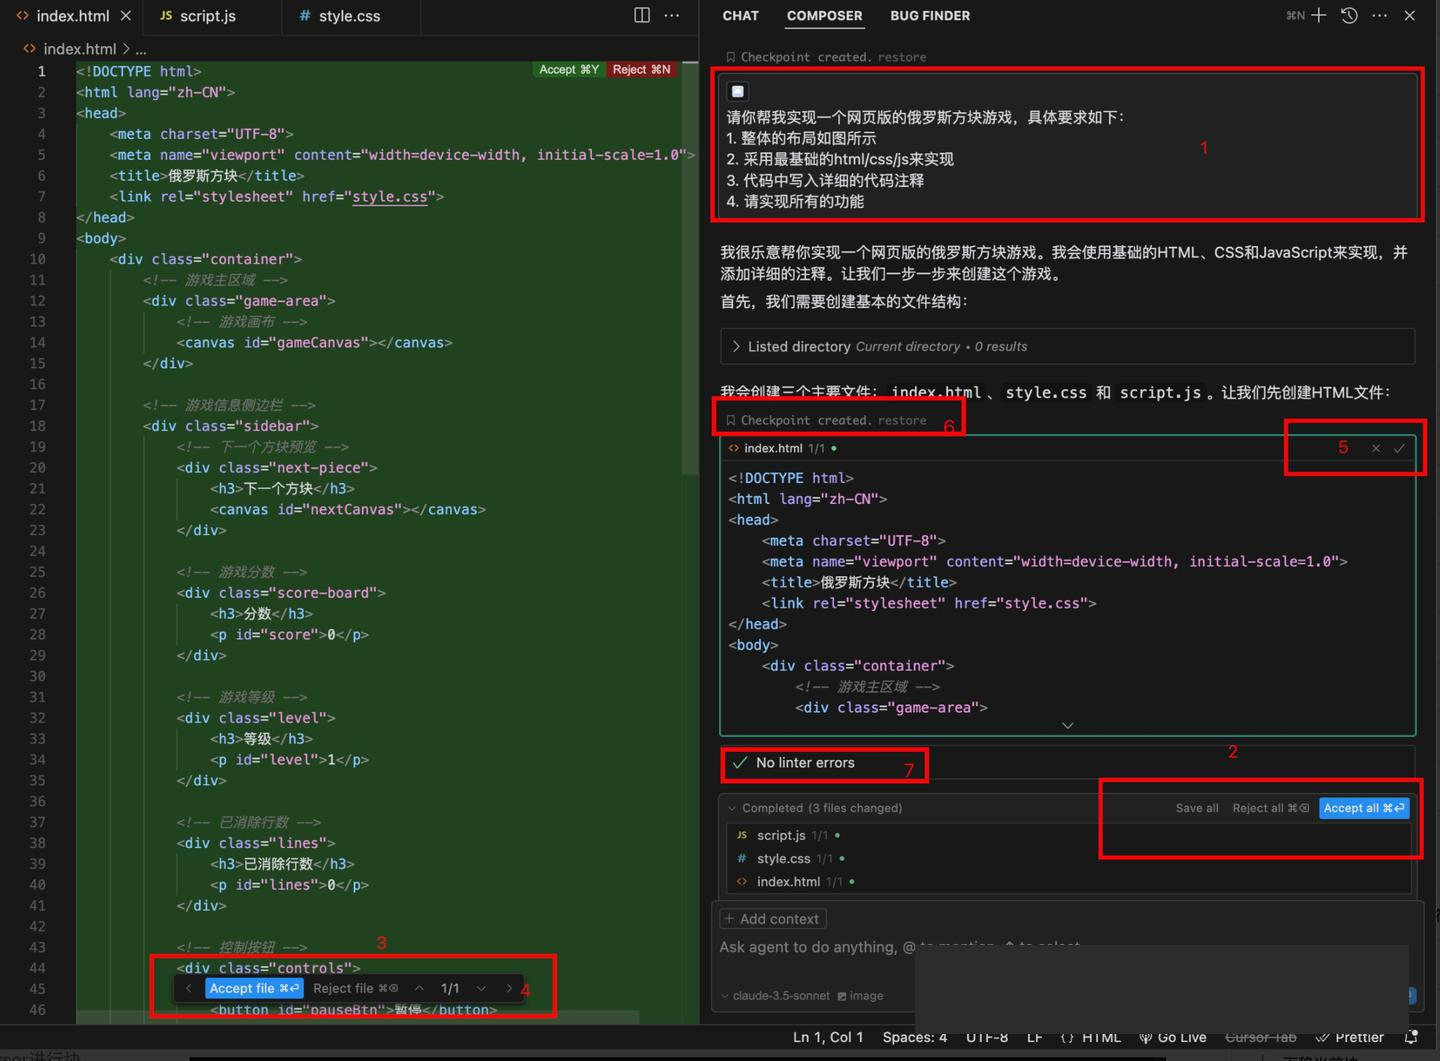
Task: Toggle Prettier formatter in status bar
Action: [1350, 1037]
